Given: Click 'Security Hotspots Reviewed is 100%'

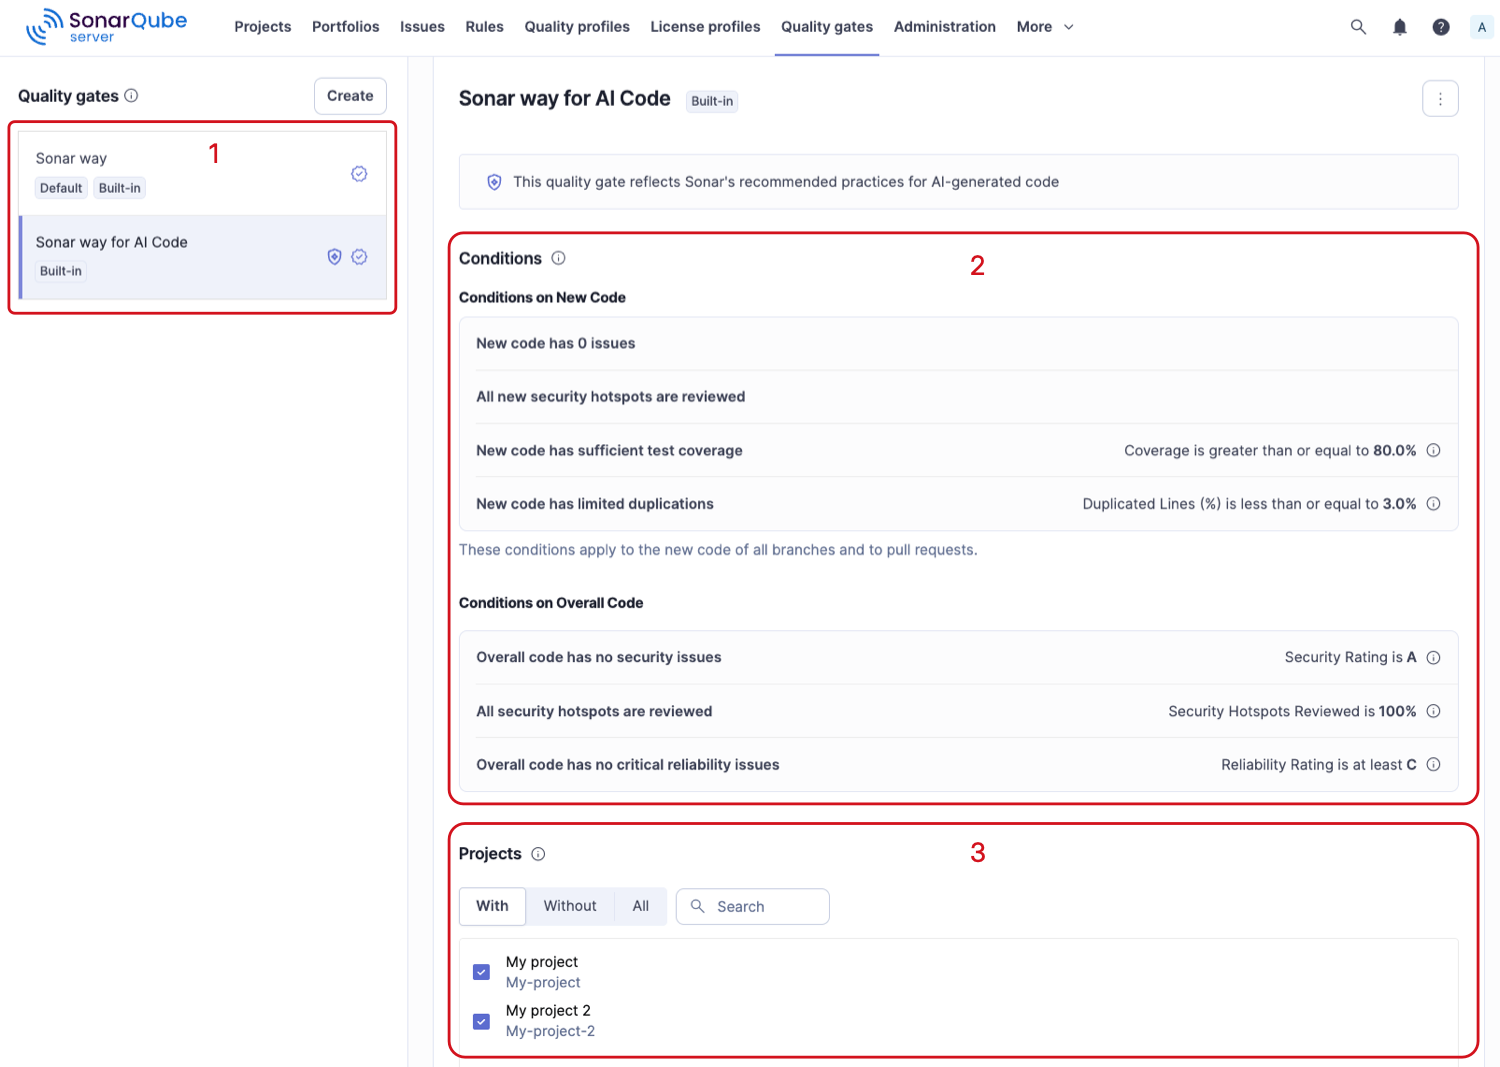Looking at the screenshot, I should (1292, 711).
